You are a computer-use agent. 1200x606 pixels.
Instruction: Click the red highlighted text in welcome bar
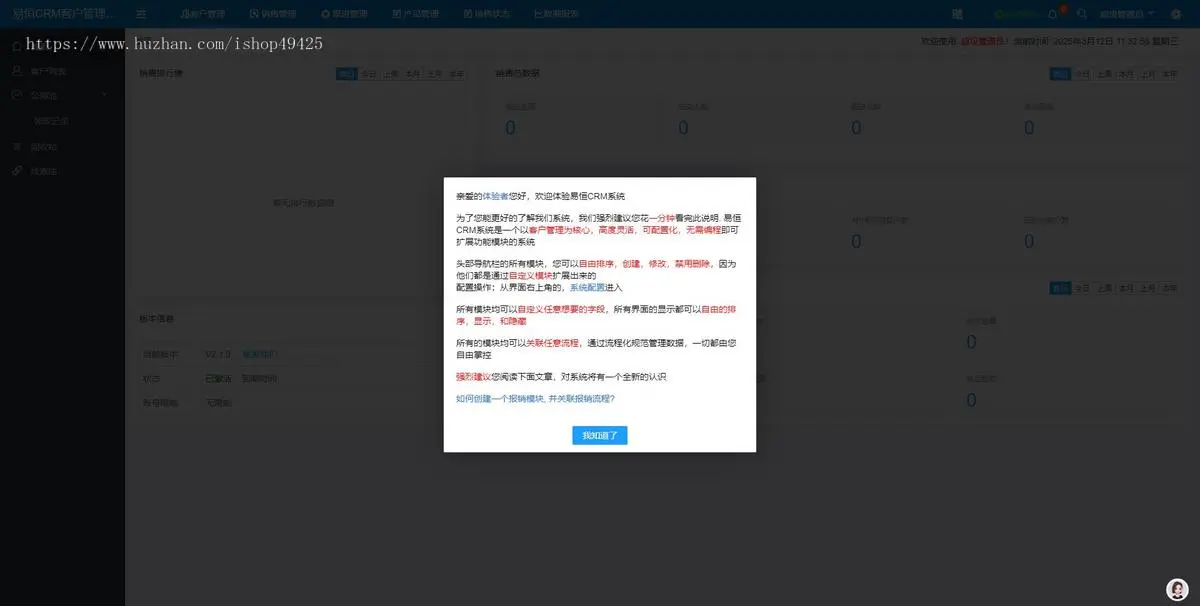[x=984, y=42]
